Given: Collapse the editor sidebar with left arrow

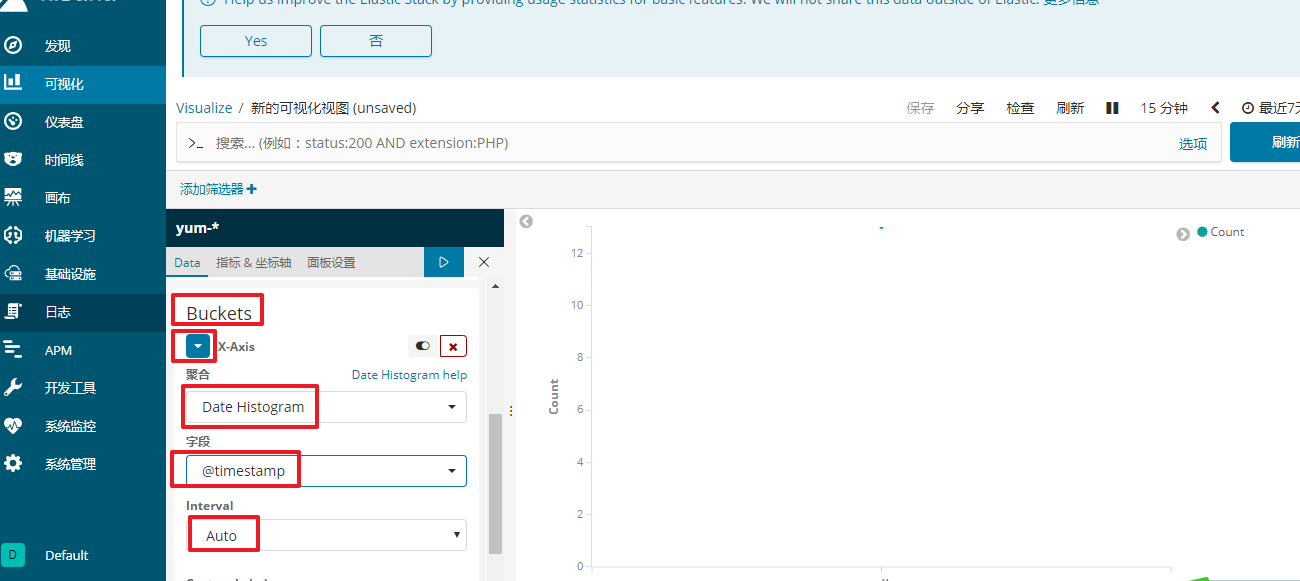Looking at the screenshot, I should click(x=526, y=222).
